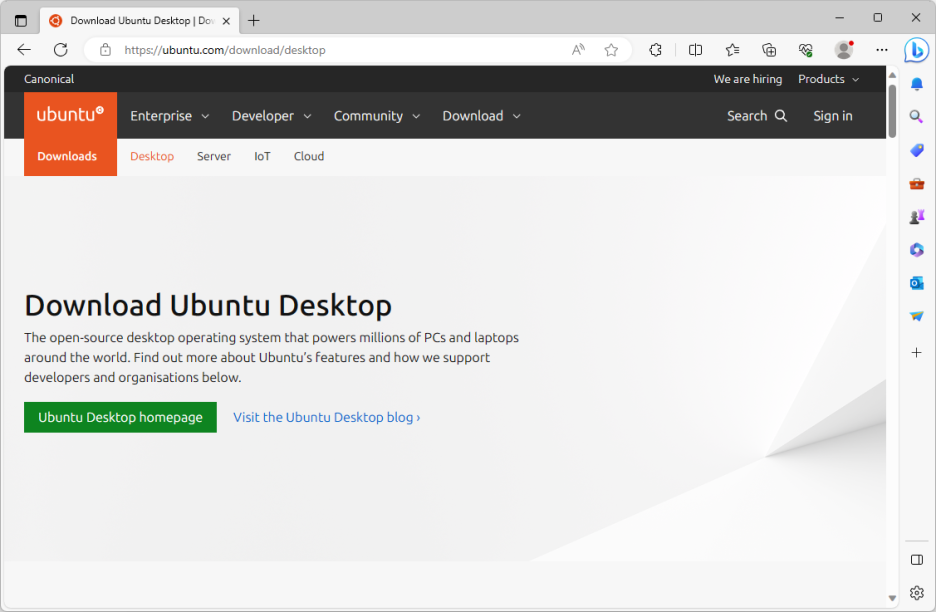Toggle Split screen icon
The height and width of the screenshot is (612, 936).
coord(695,50)
